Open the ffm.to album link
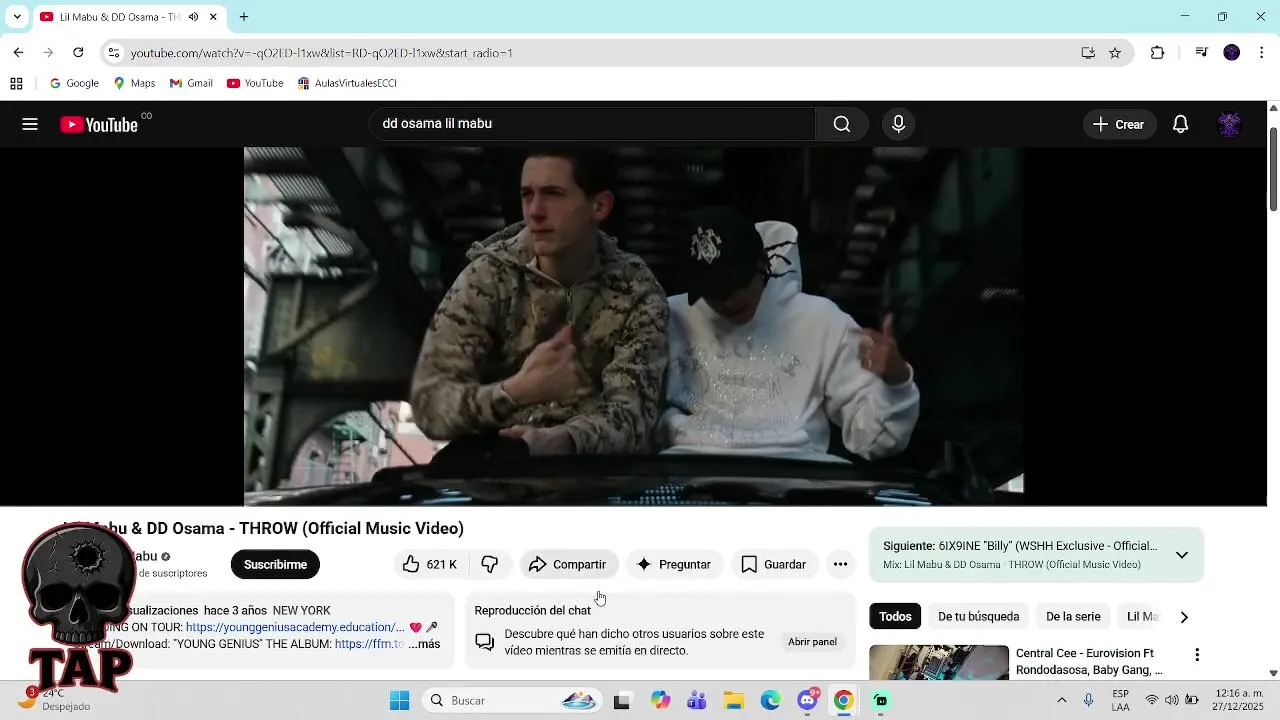 (369, 644)
